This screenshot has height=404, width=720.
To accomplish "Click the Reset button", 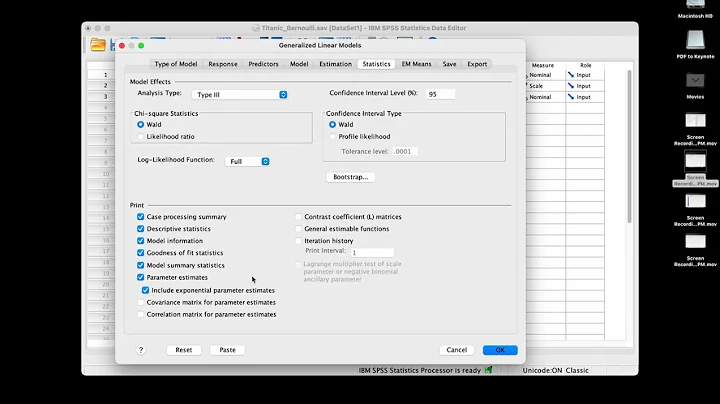I will [184, 350].
